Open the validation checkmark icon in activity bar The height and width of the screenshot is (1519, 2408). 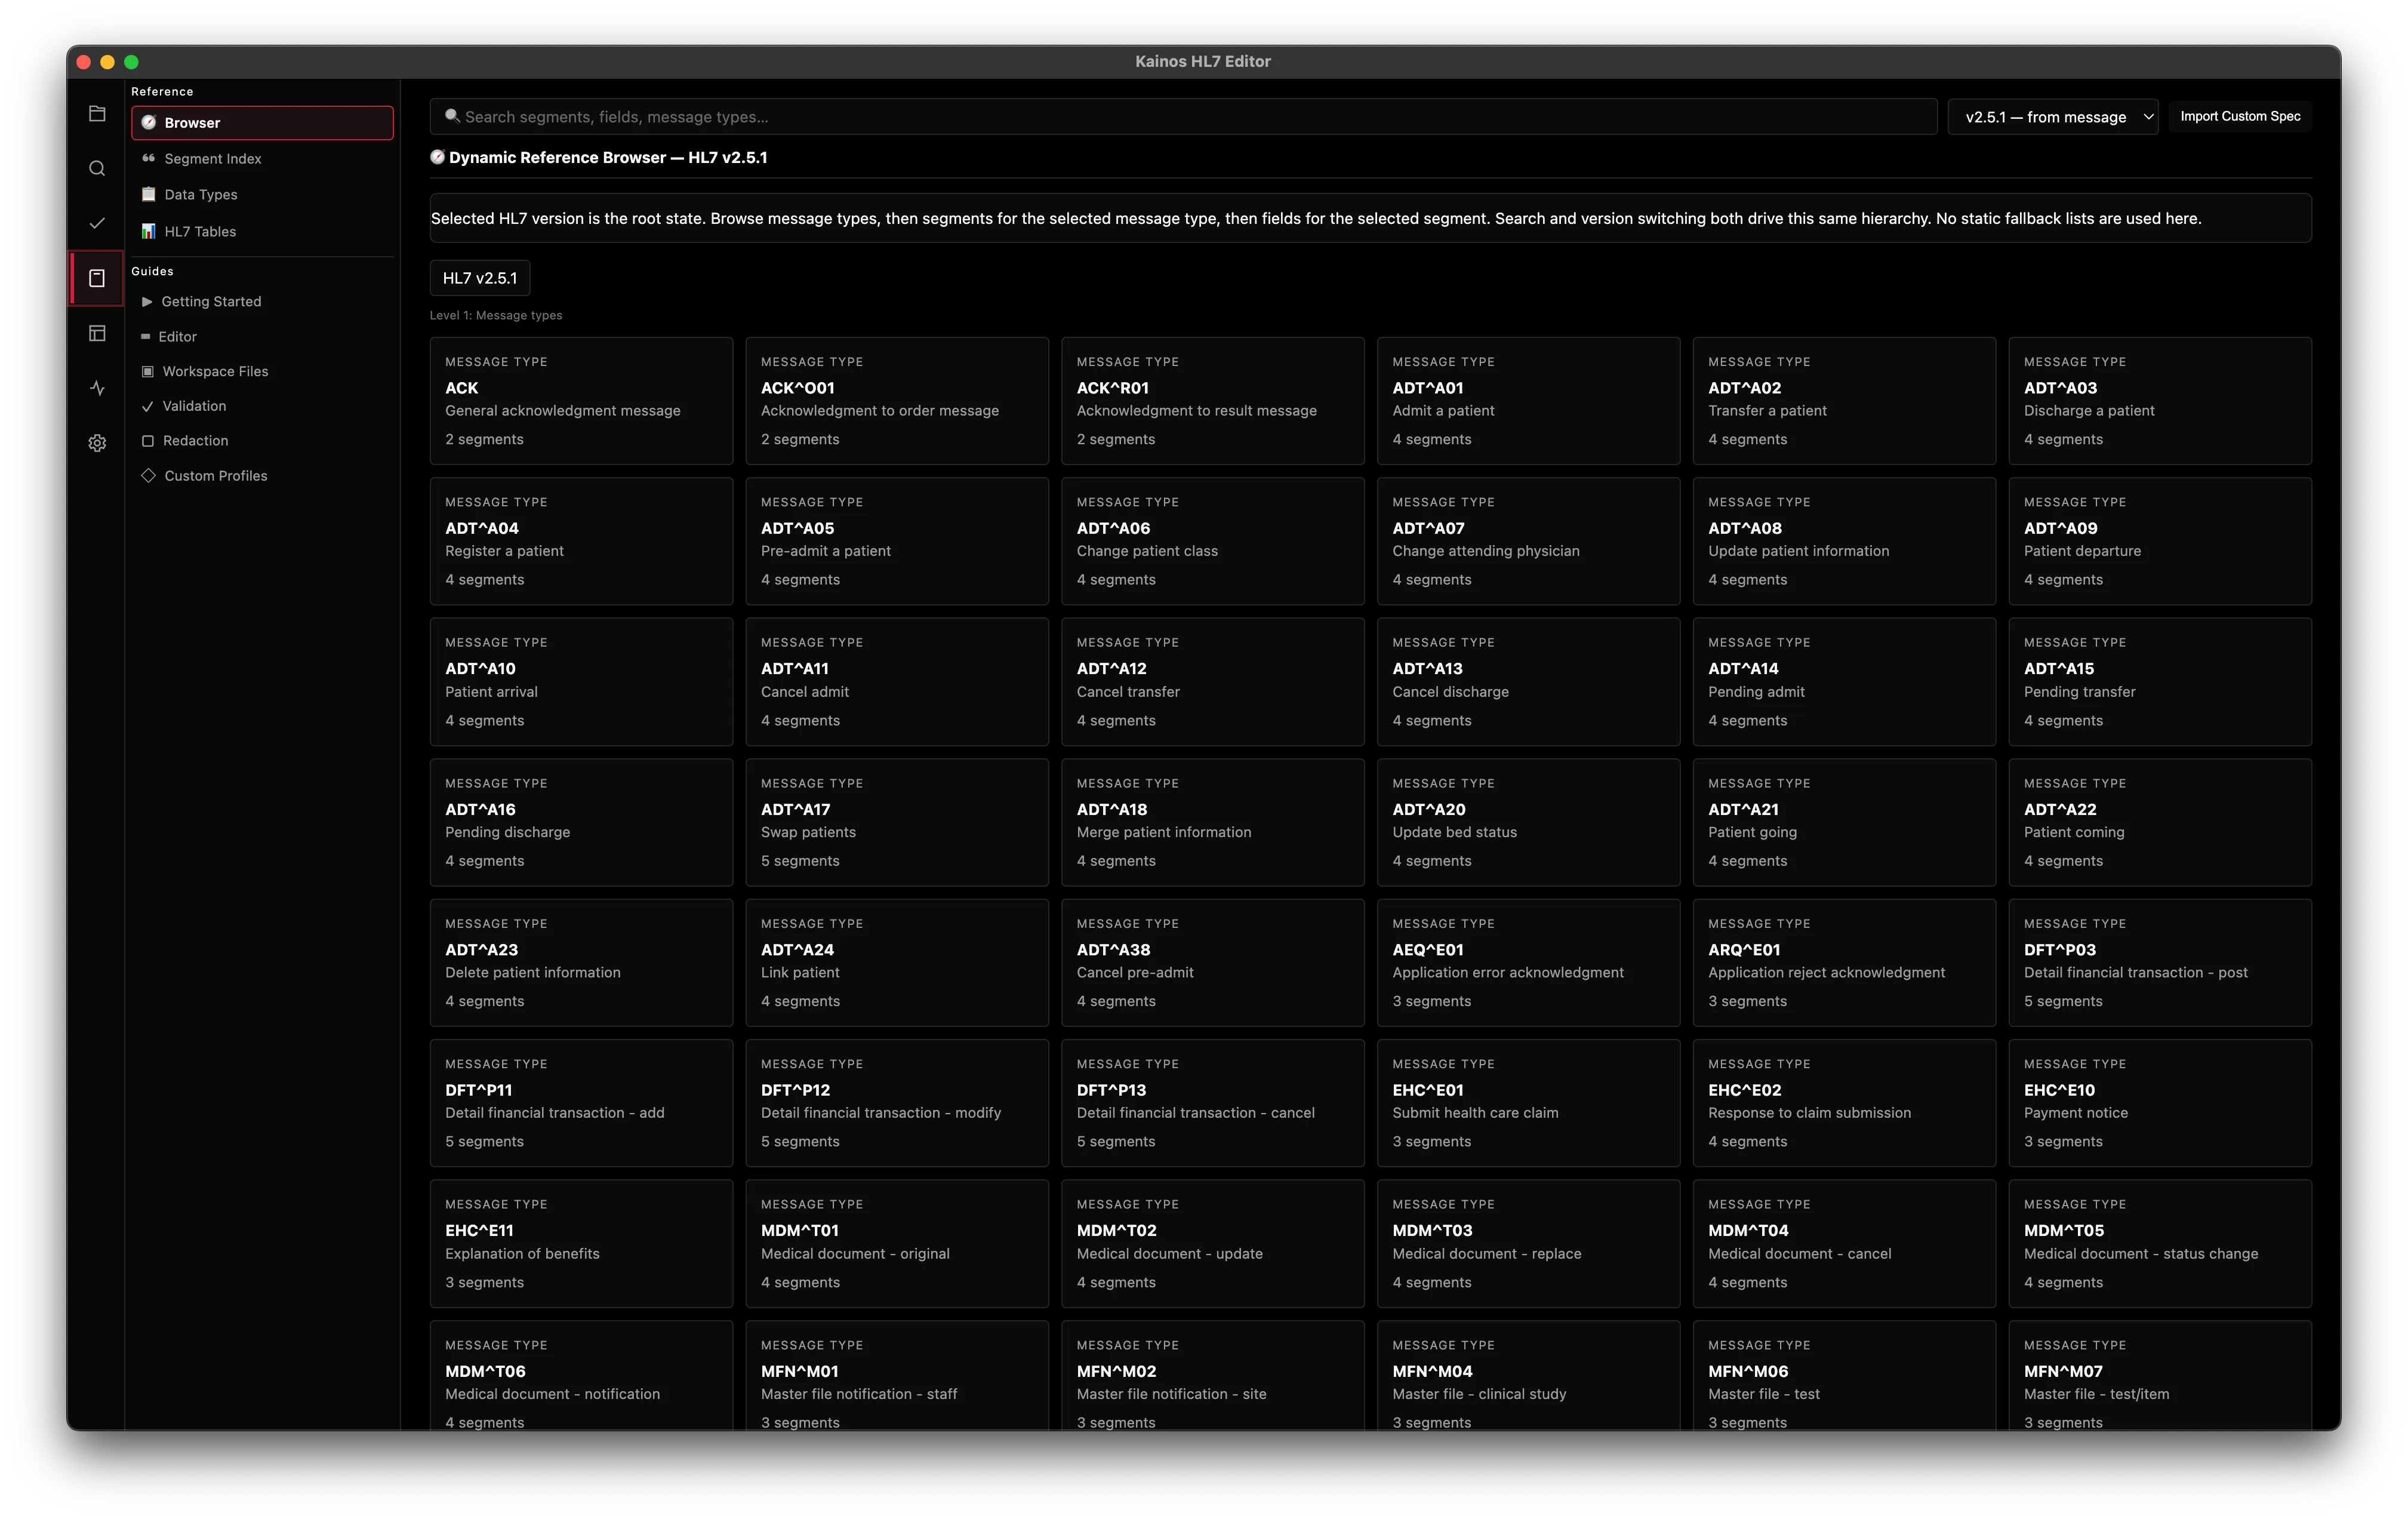[97, 223]
